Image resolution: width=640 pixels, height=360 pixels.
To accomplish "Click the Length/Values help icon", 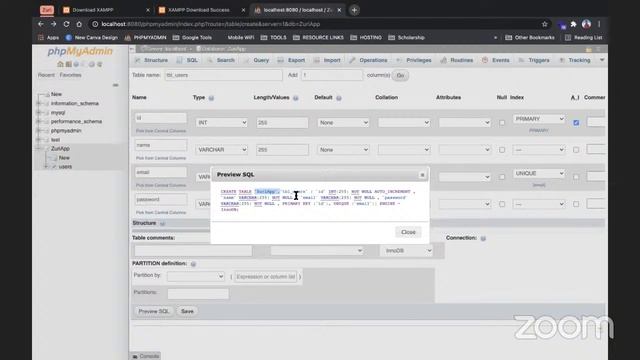I will 296,98.
